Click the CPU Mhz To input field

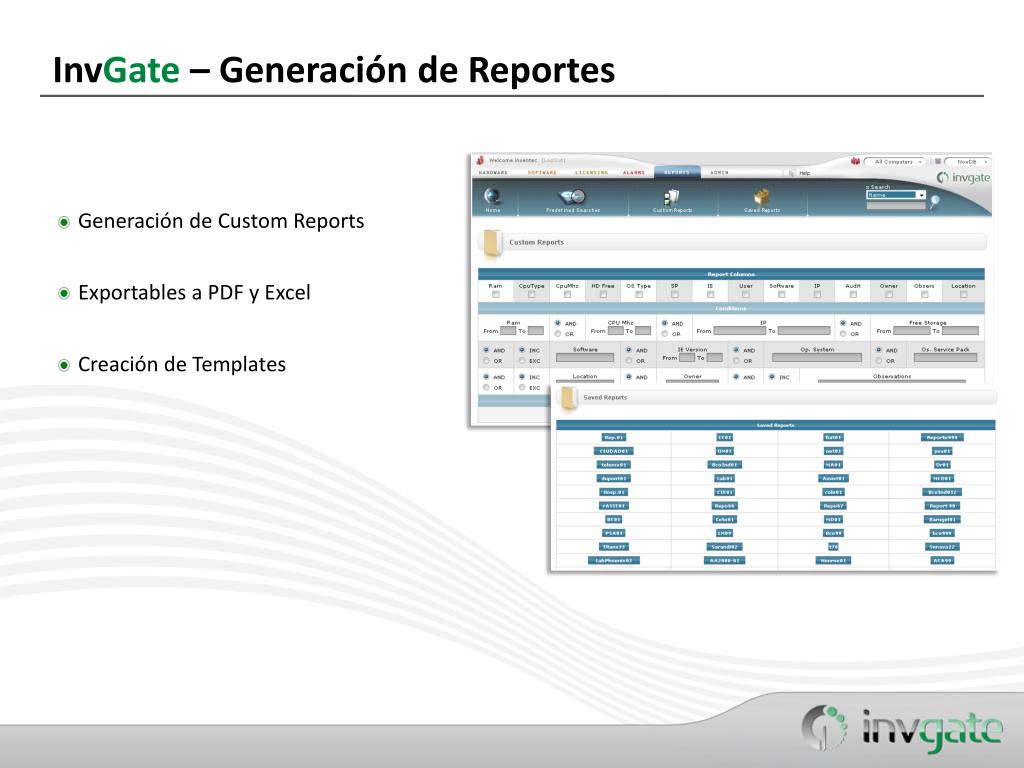tap(643, 331)
